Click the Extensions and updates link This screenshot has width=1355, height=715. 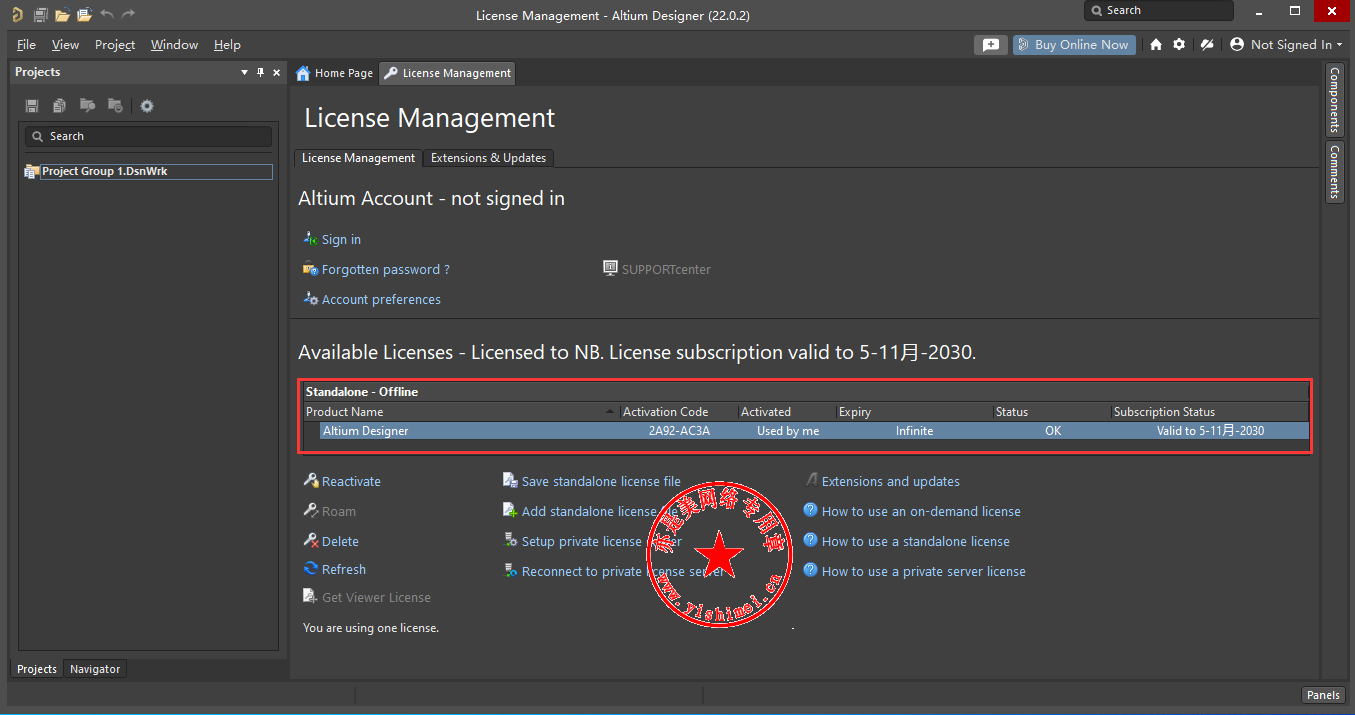pyautogui.click(x=890, y=482)
